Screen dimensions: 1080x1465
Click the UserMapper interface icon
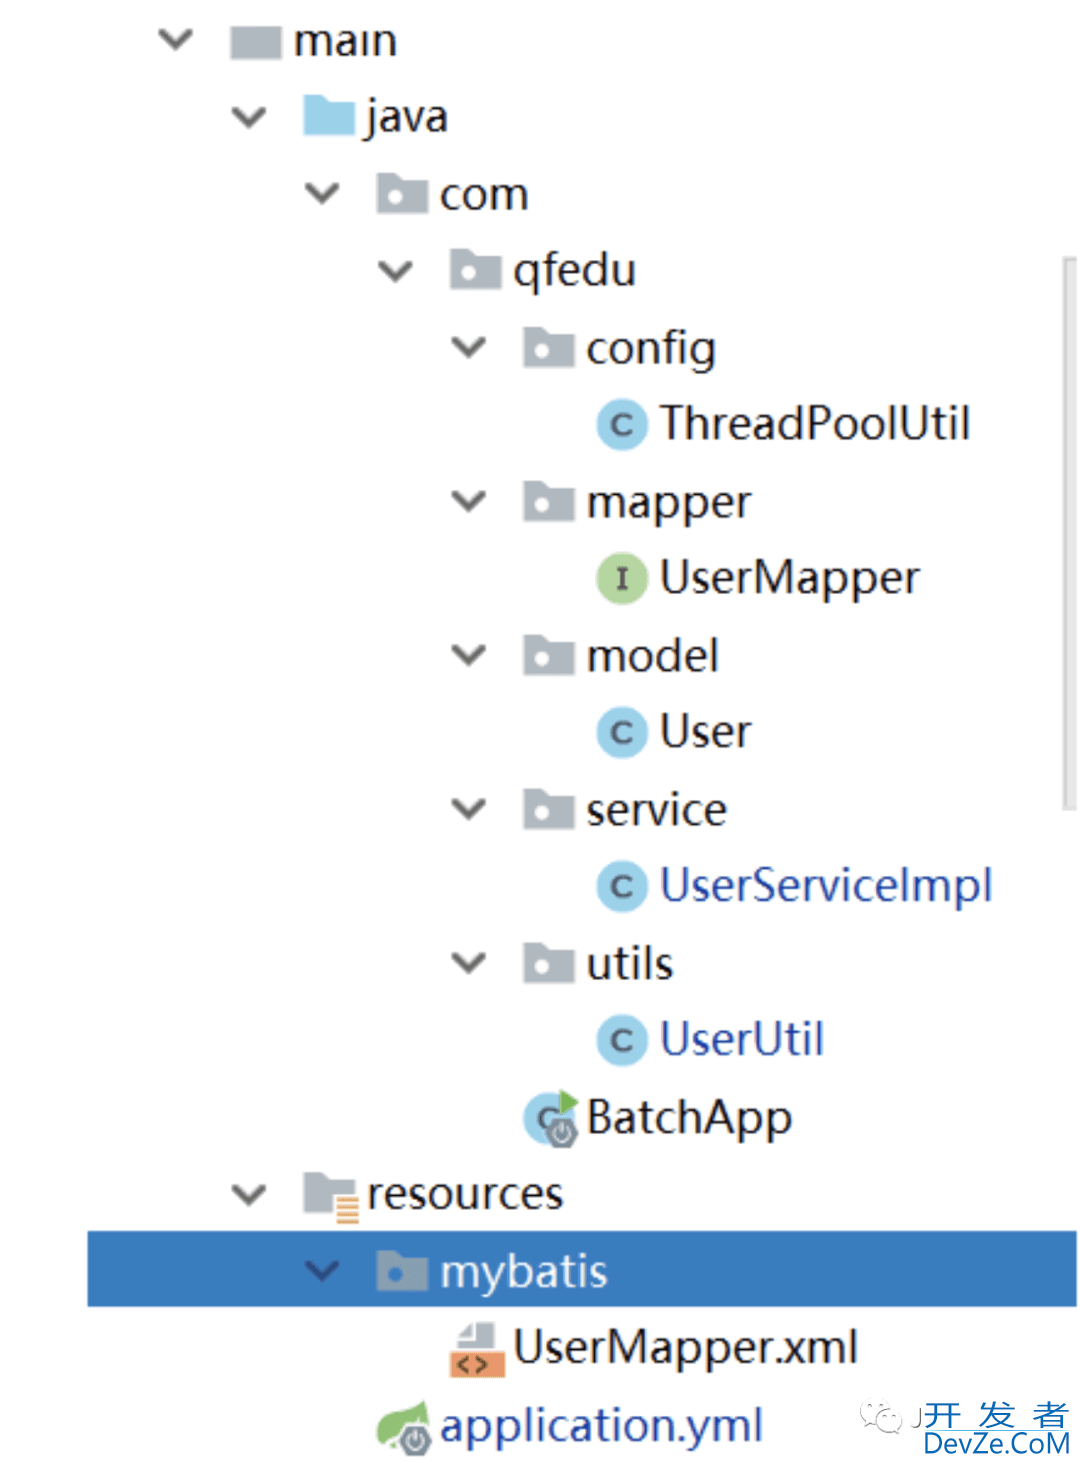click(x=621, y=578)
